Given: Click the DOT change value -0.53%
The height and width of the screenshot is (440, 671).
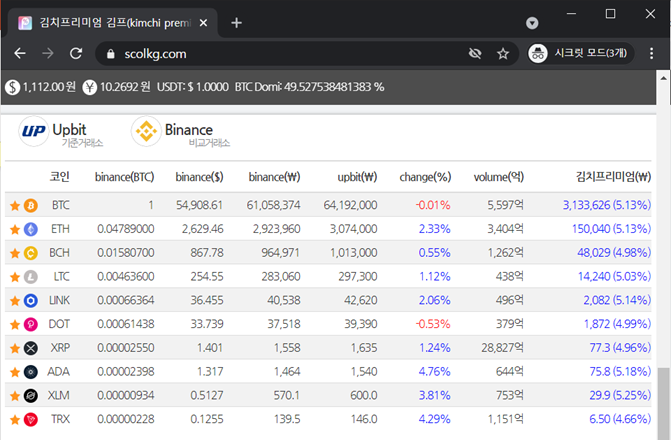Looking at the screenshot, I should (433, 324).
